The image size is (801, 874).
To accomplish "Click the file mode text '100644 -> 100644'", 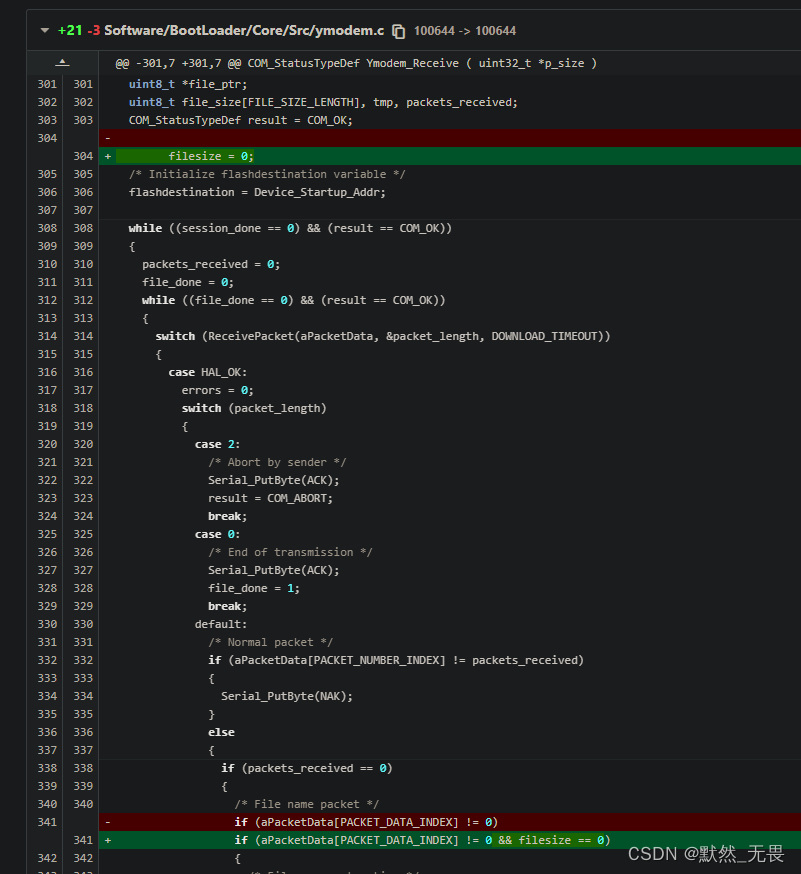I will [465, 31].
